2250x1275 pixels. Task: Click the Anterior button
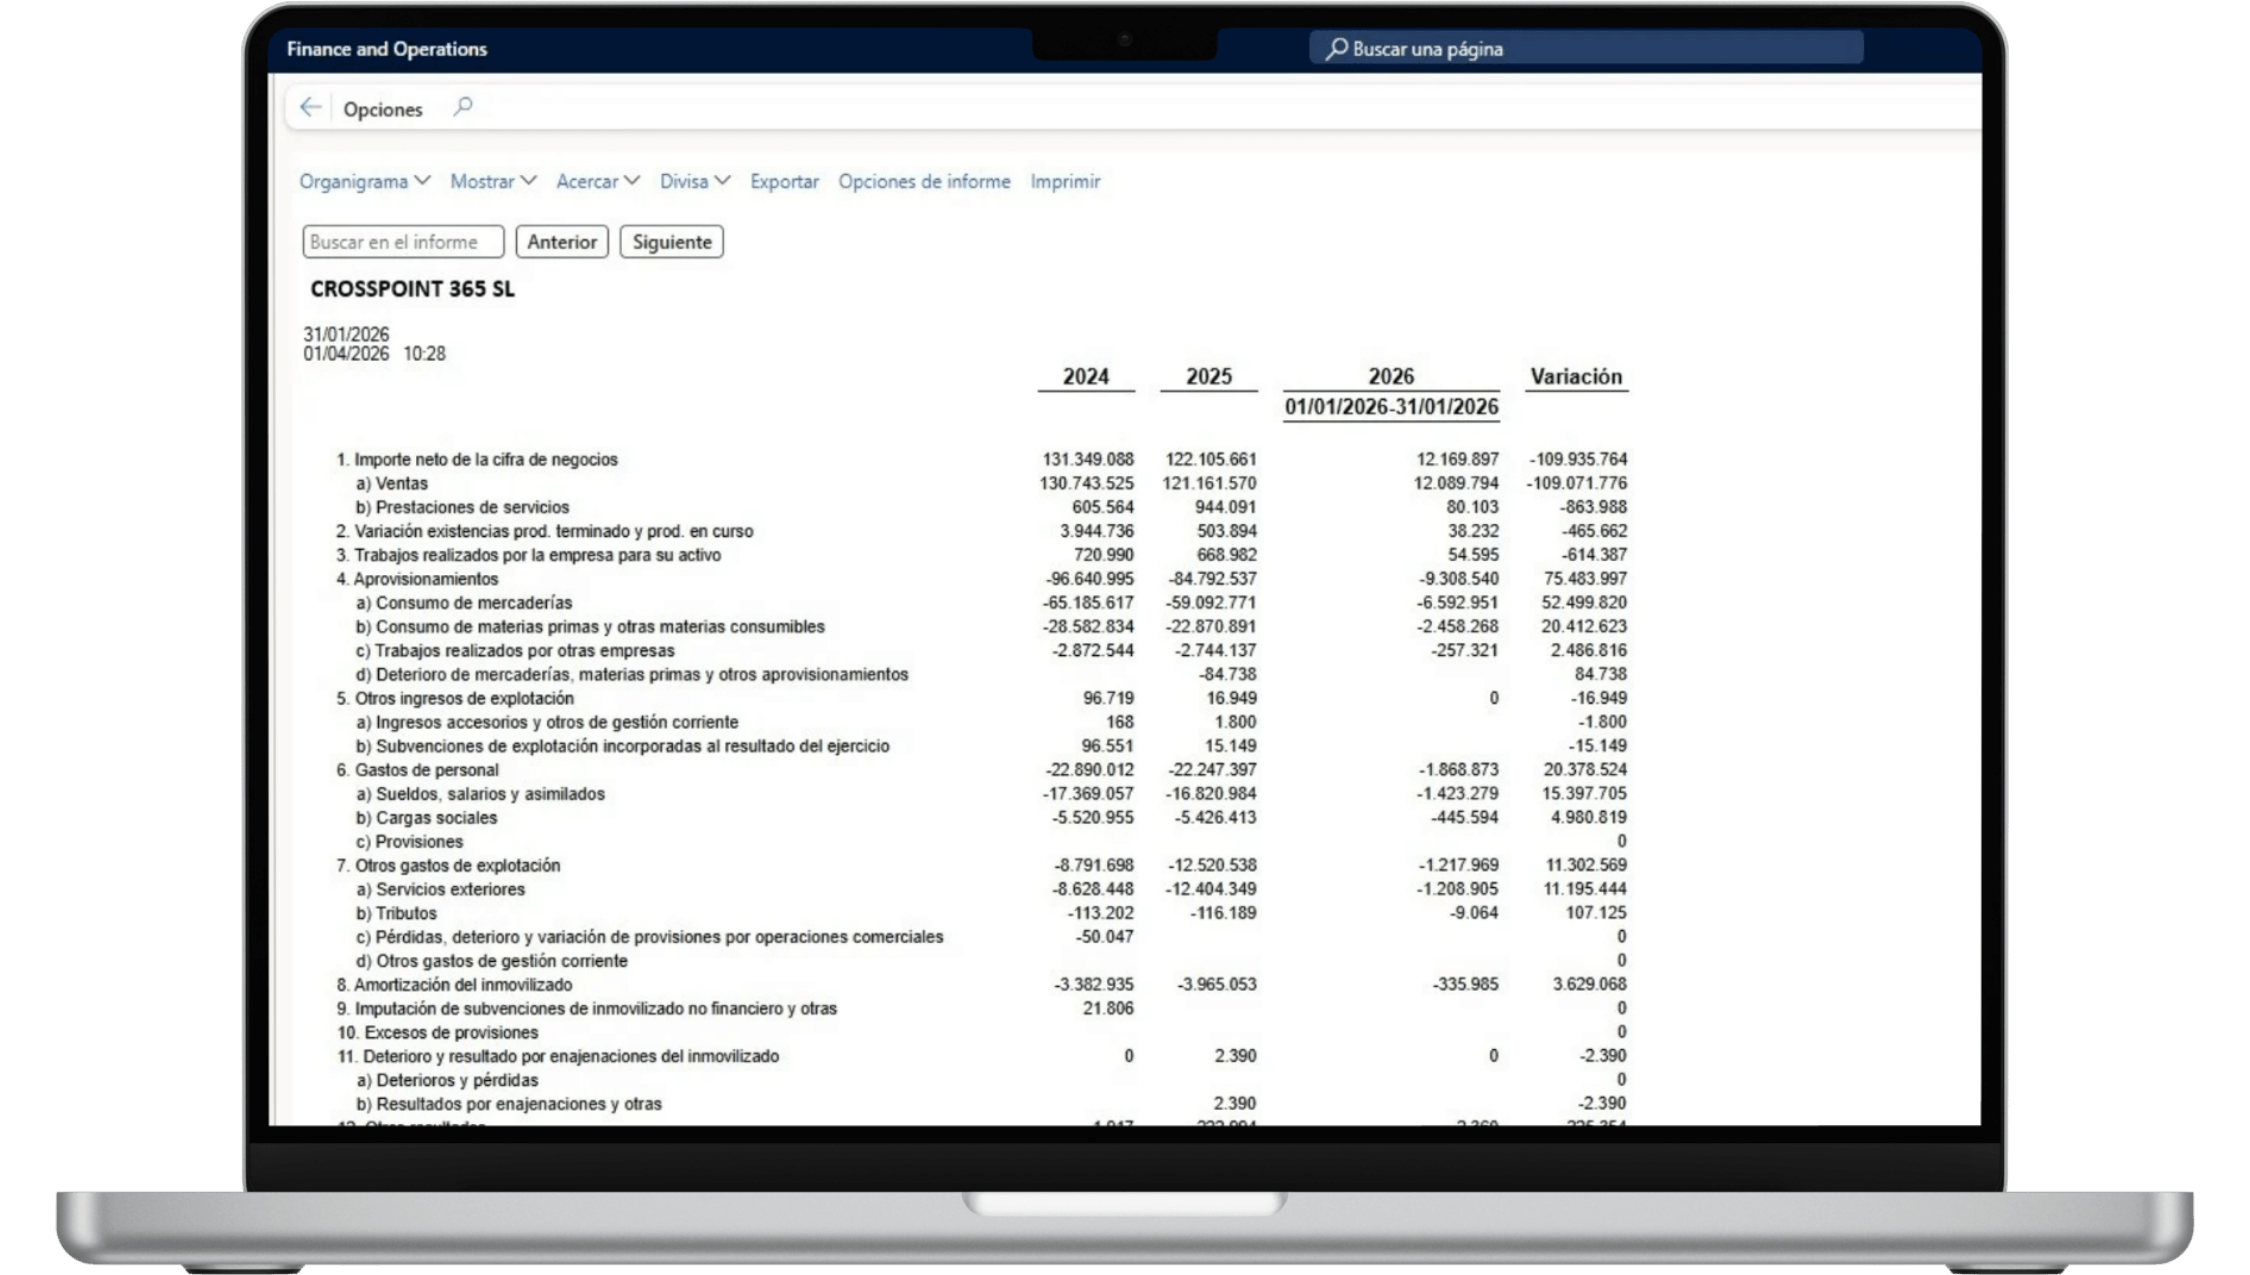pos(562,242)
